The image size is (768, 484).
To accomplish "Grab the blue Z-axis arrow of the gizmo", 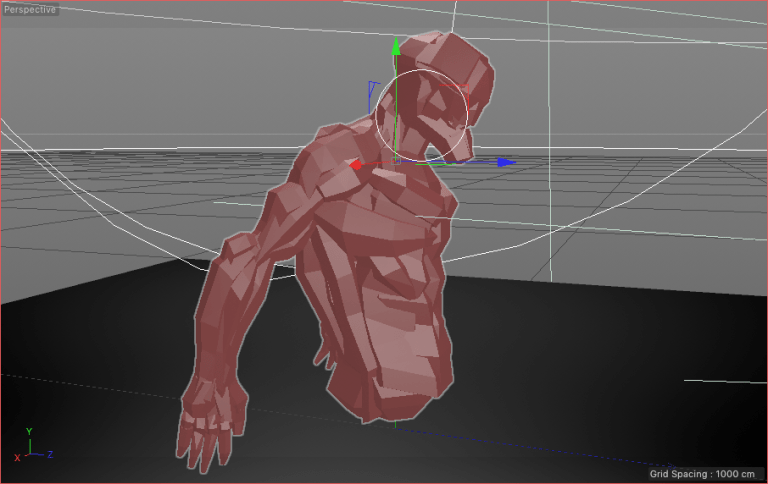I will [507, 161].
